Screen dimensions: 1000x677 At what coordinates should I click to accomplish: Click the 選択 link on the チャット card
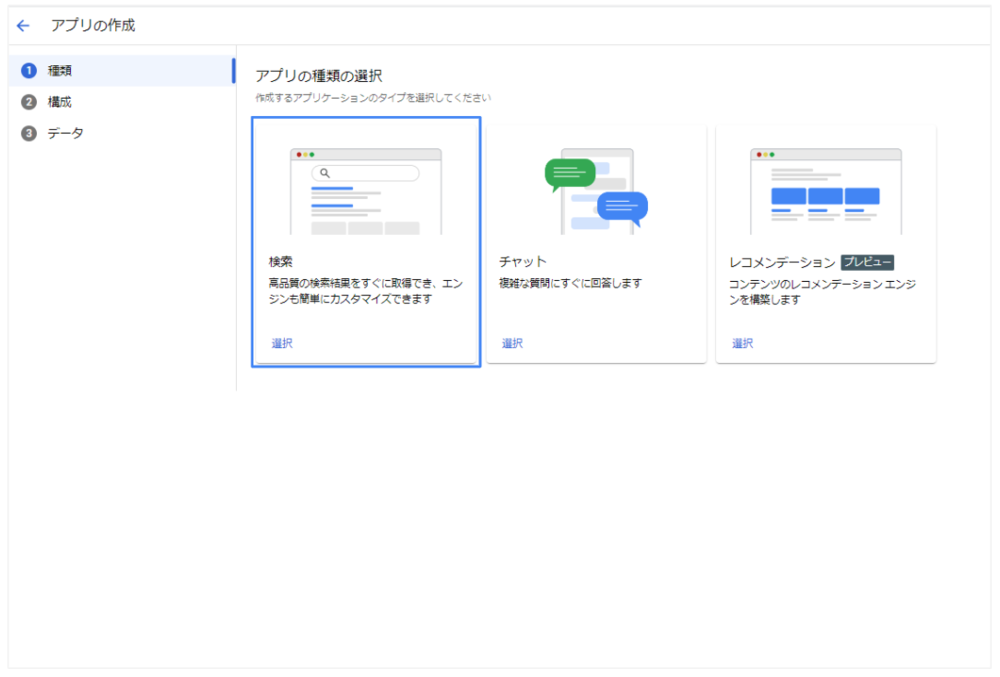coord(512,344)
